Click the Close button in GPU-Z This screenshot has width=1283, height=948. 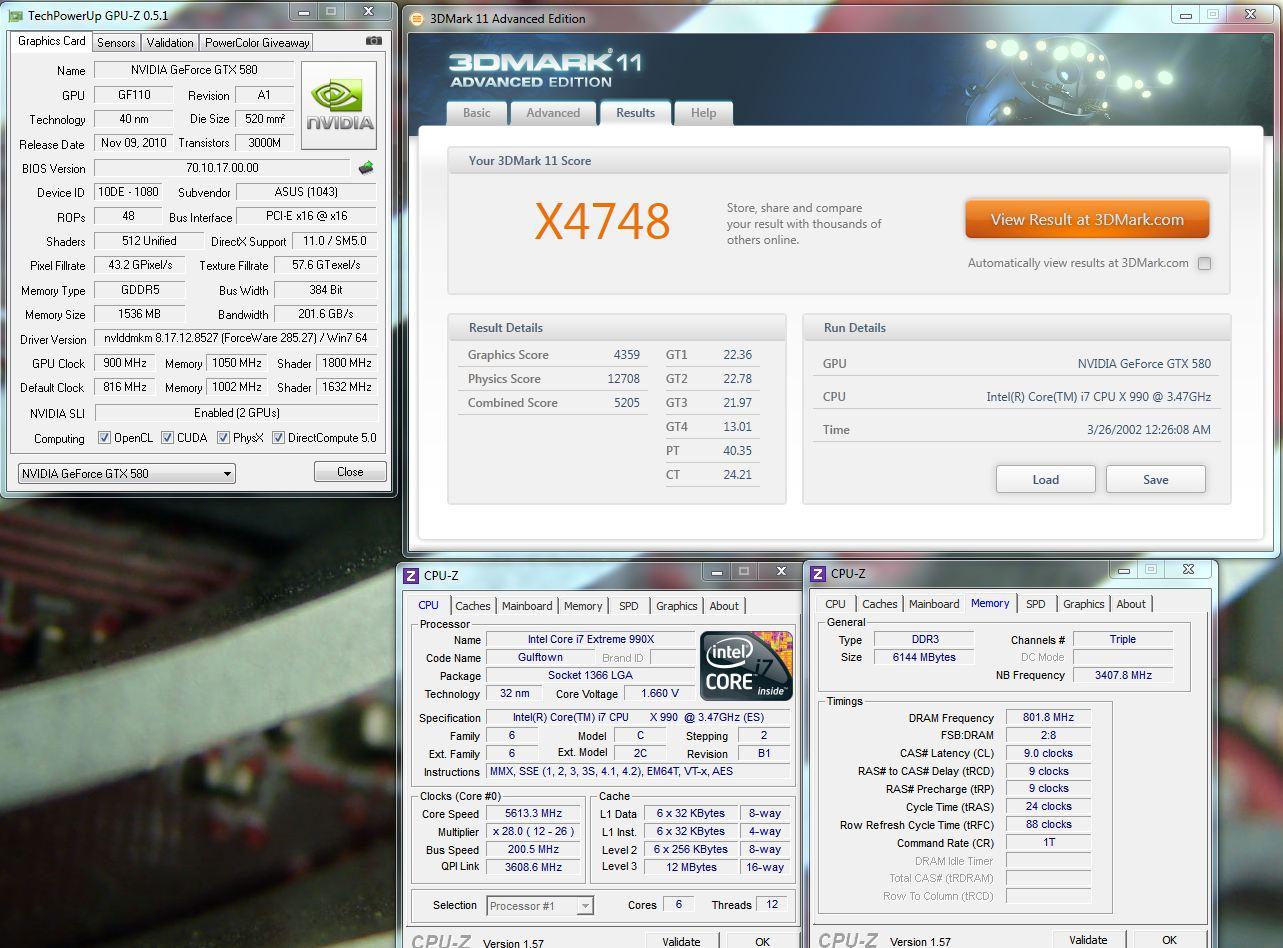350,472
